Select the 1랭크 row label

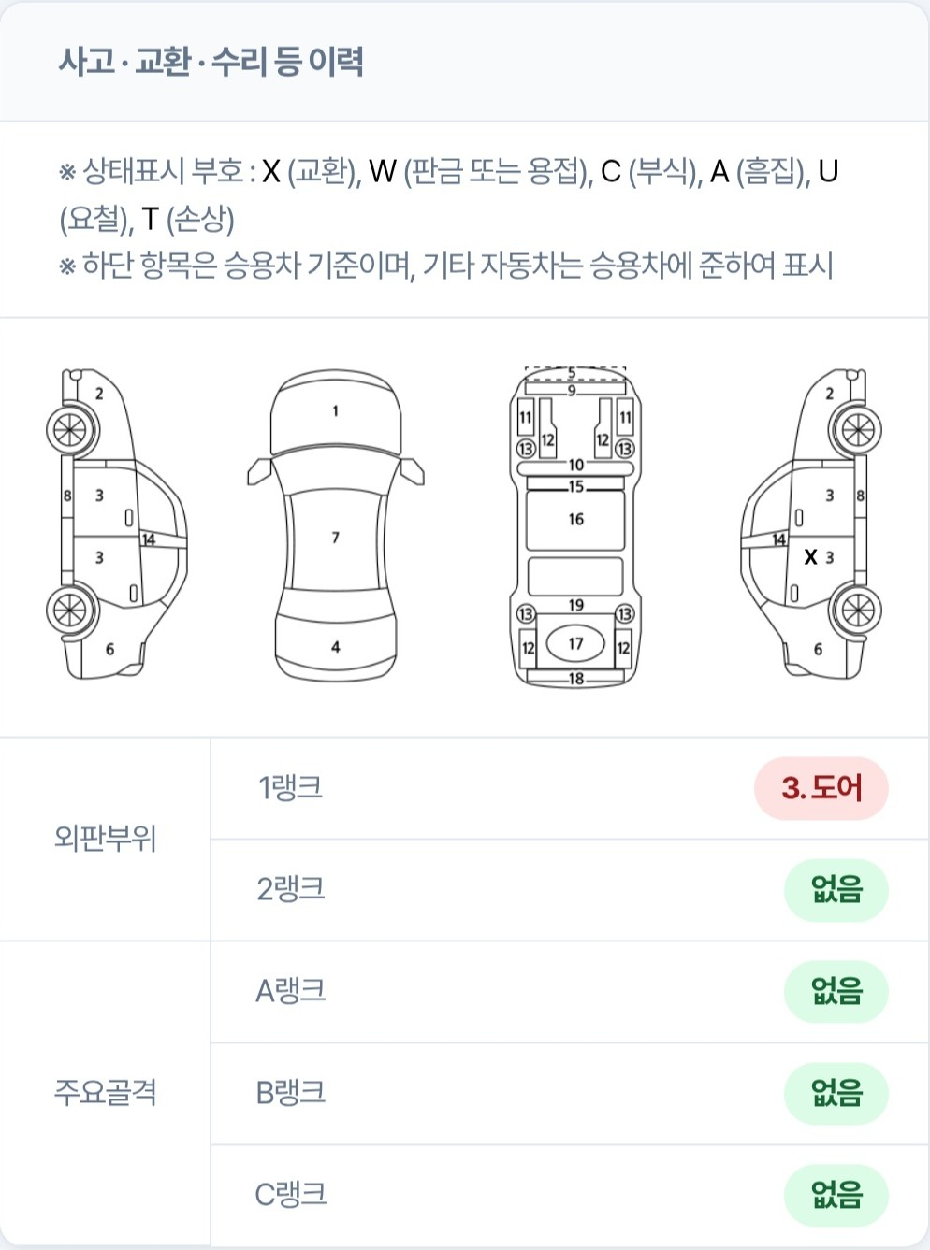[291, 788]
